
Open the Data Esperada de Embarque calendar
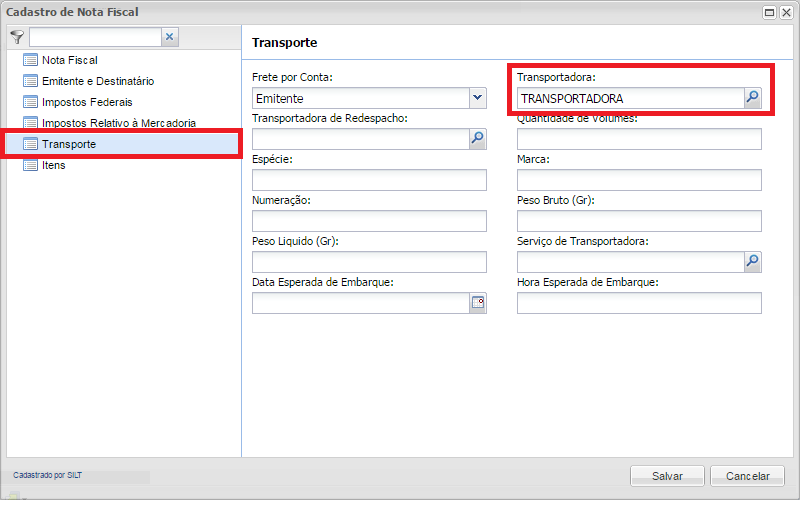pos(478,303)
